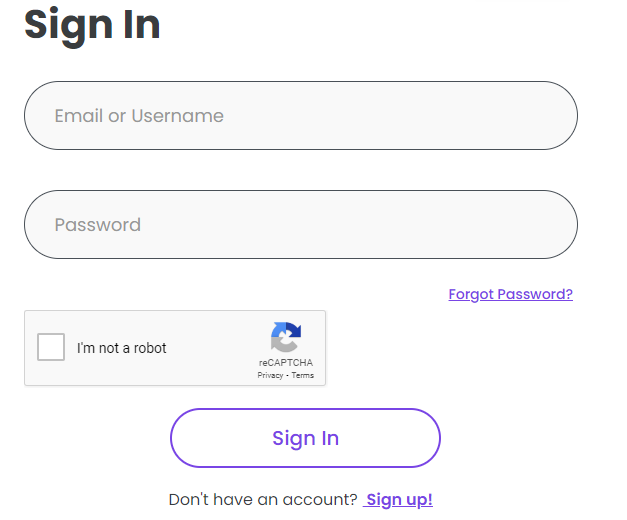
Task: Open the Forgot Password? link
Action: [x=510, y=294]
